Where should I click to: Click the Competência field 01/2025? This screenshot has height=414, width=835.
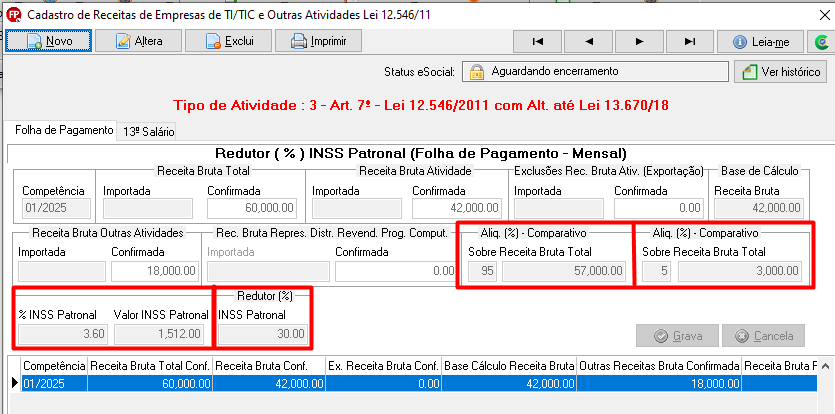tap(56, 208)
